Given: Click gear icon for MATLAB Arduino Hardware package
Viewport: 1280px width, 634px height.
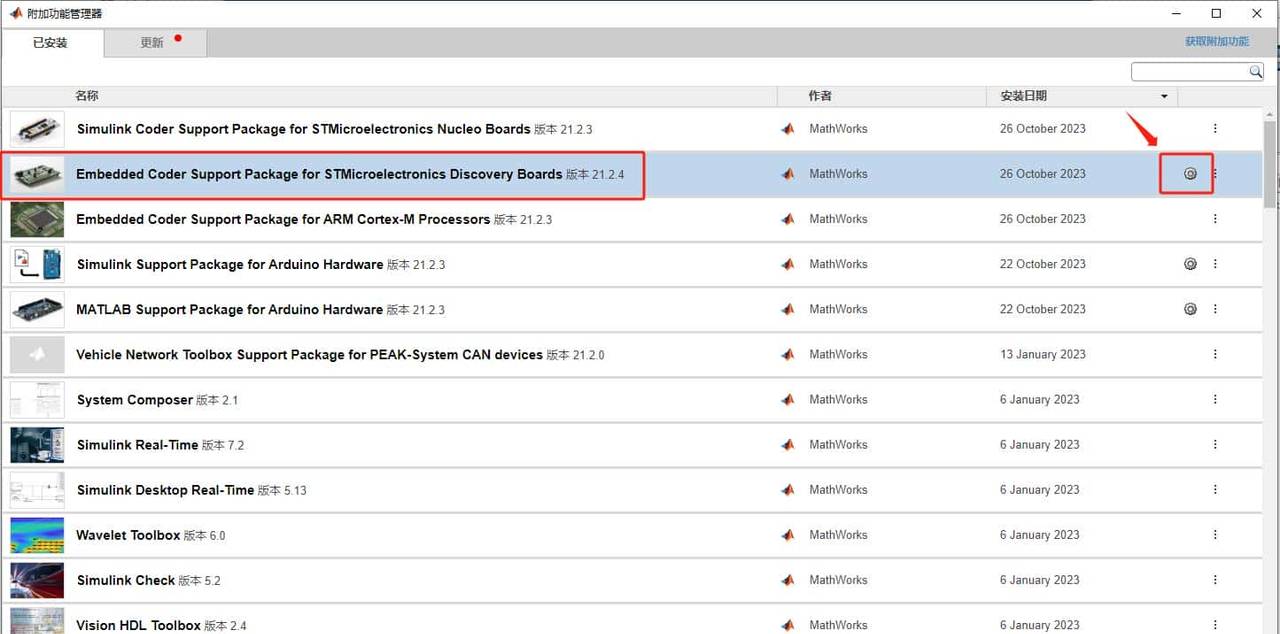Looking at the screenshot, I should 1190,309.
